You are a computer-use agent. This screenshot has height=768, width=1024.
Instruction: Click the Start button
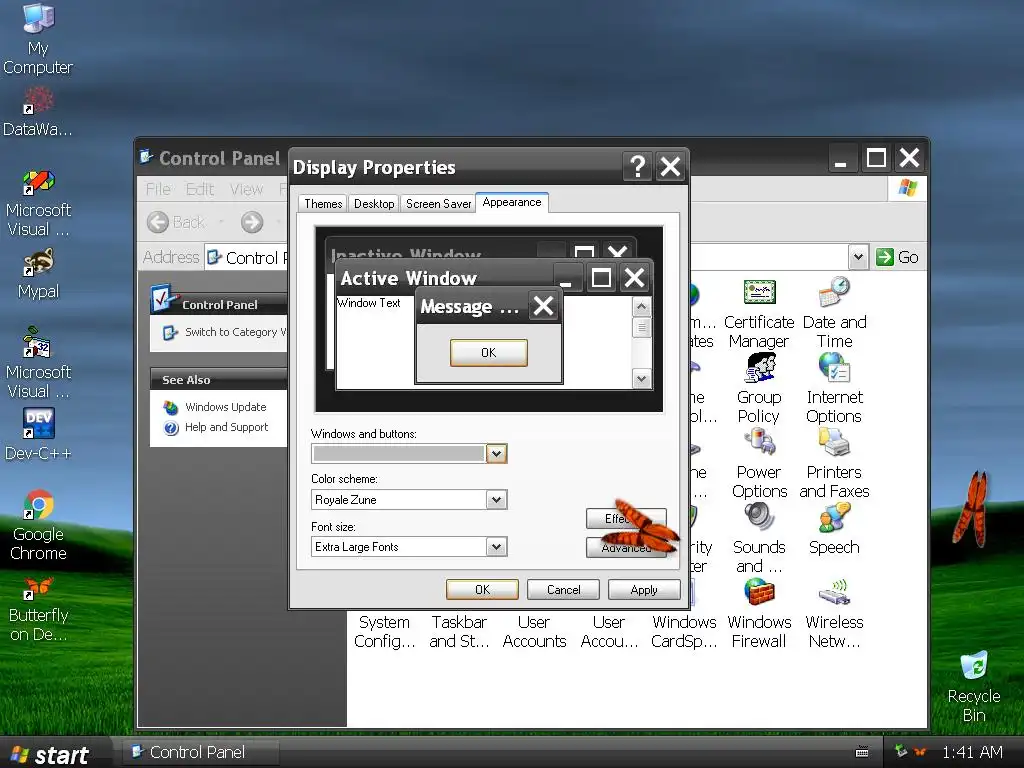(x=52, y=754)
